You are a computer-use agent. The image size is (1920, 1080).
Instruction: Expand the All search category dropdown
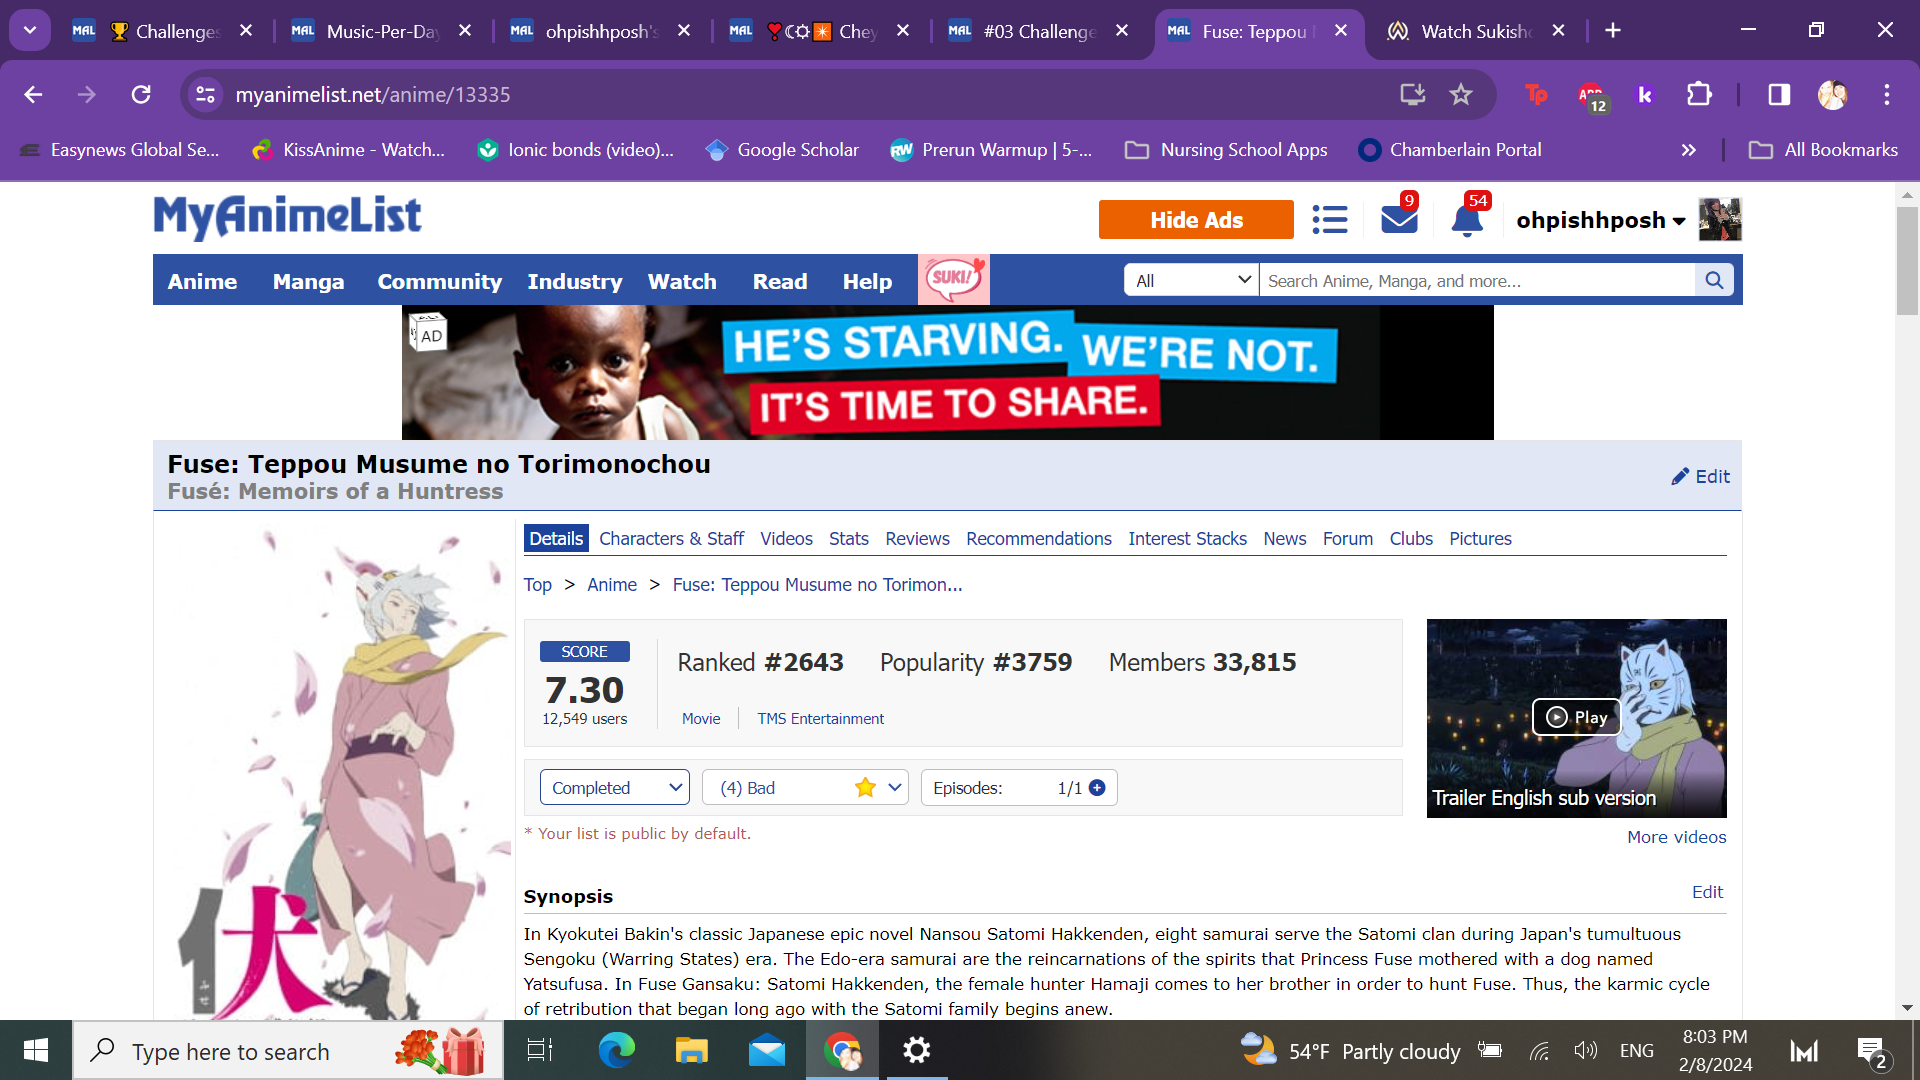pyautogui.click(x=1191, y=281)
